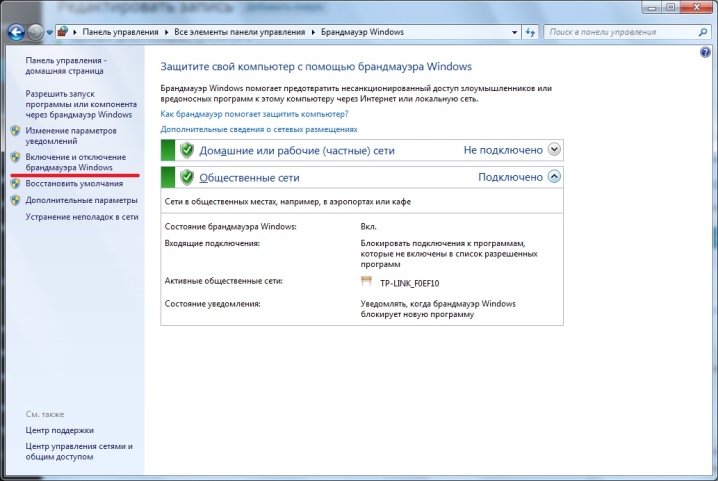Viewport: 718px width, 481px height.
Task: Click "Состояние брандмауэра Windows:" label
Action: coord(230,226)
